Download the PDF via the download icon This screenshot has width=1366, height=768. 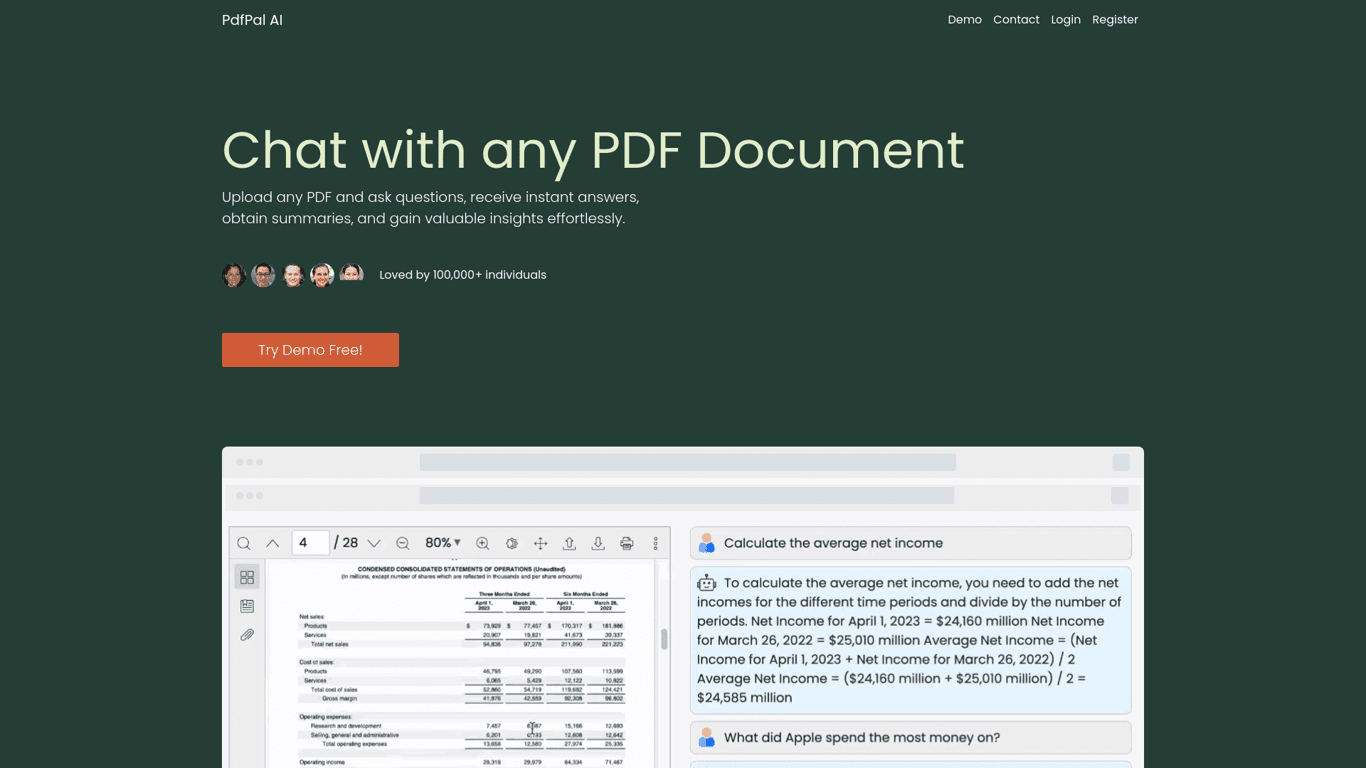pos(598,543)
